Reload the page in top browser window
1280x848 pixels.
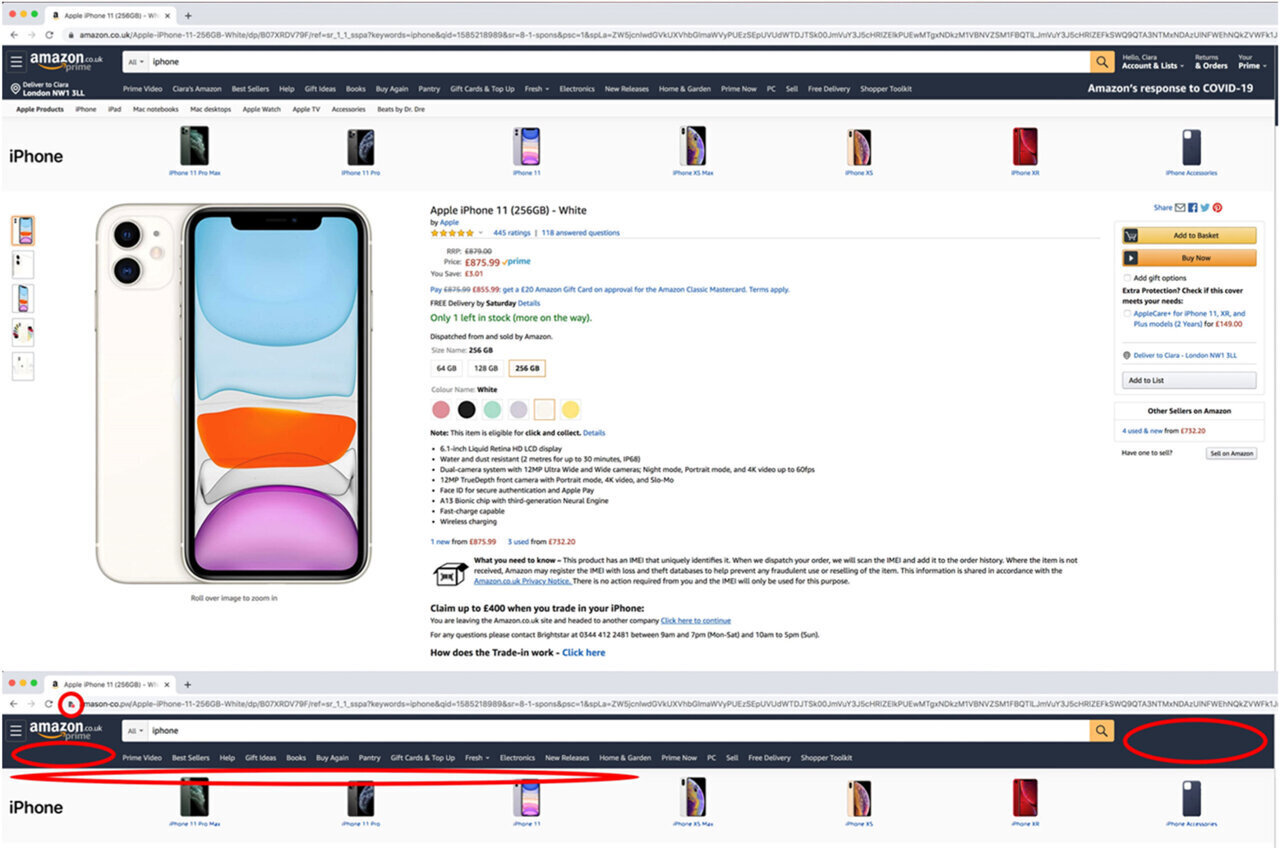pos(49,34)
